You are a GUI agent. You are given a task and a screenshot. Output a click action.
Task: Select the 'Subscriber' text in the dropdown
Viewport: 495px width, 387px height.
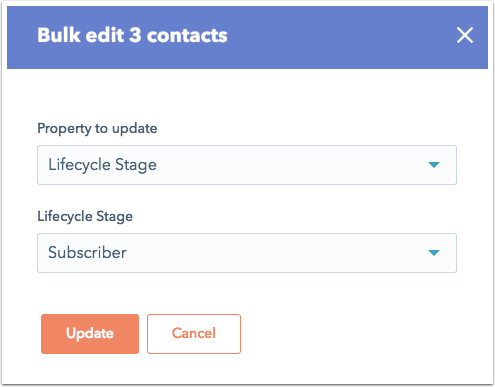click(x=87, y=252)
